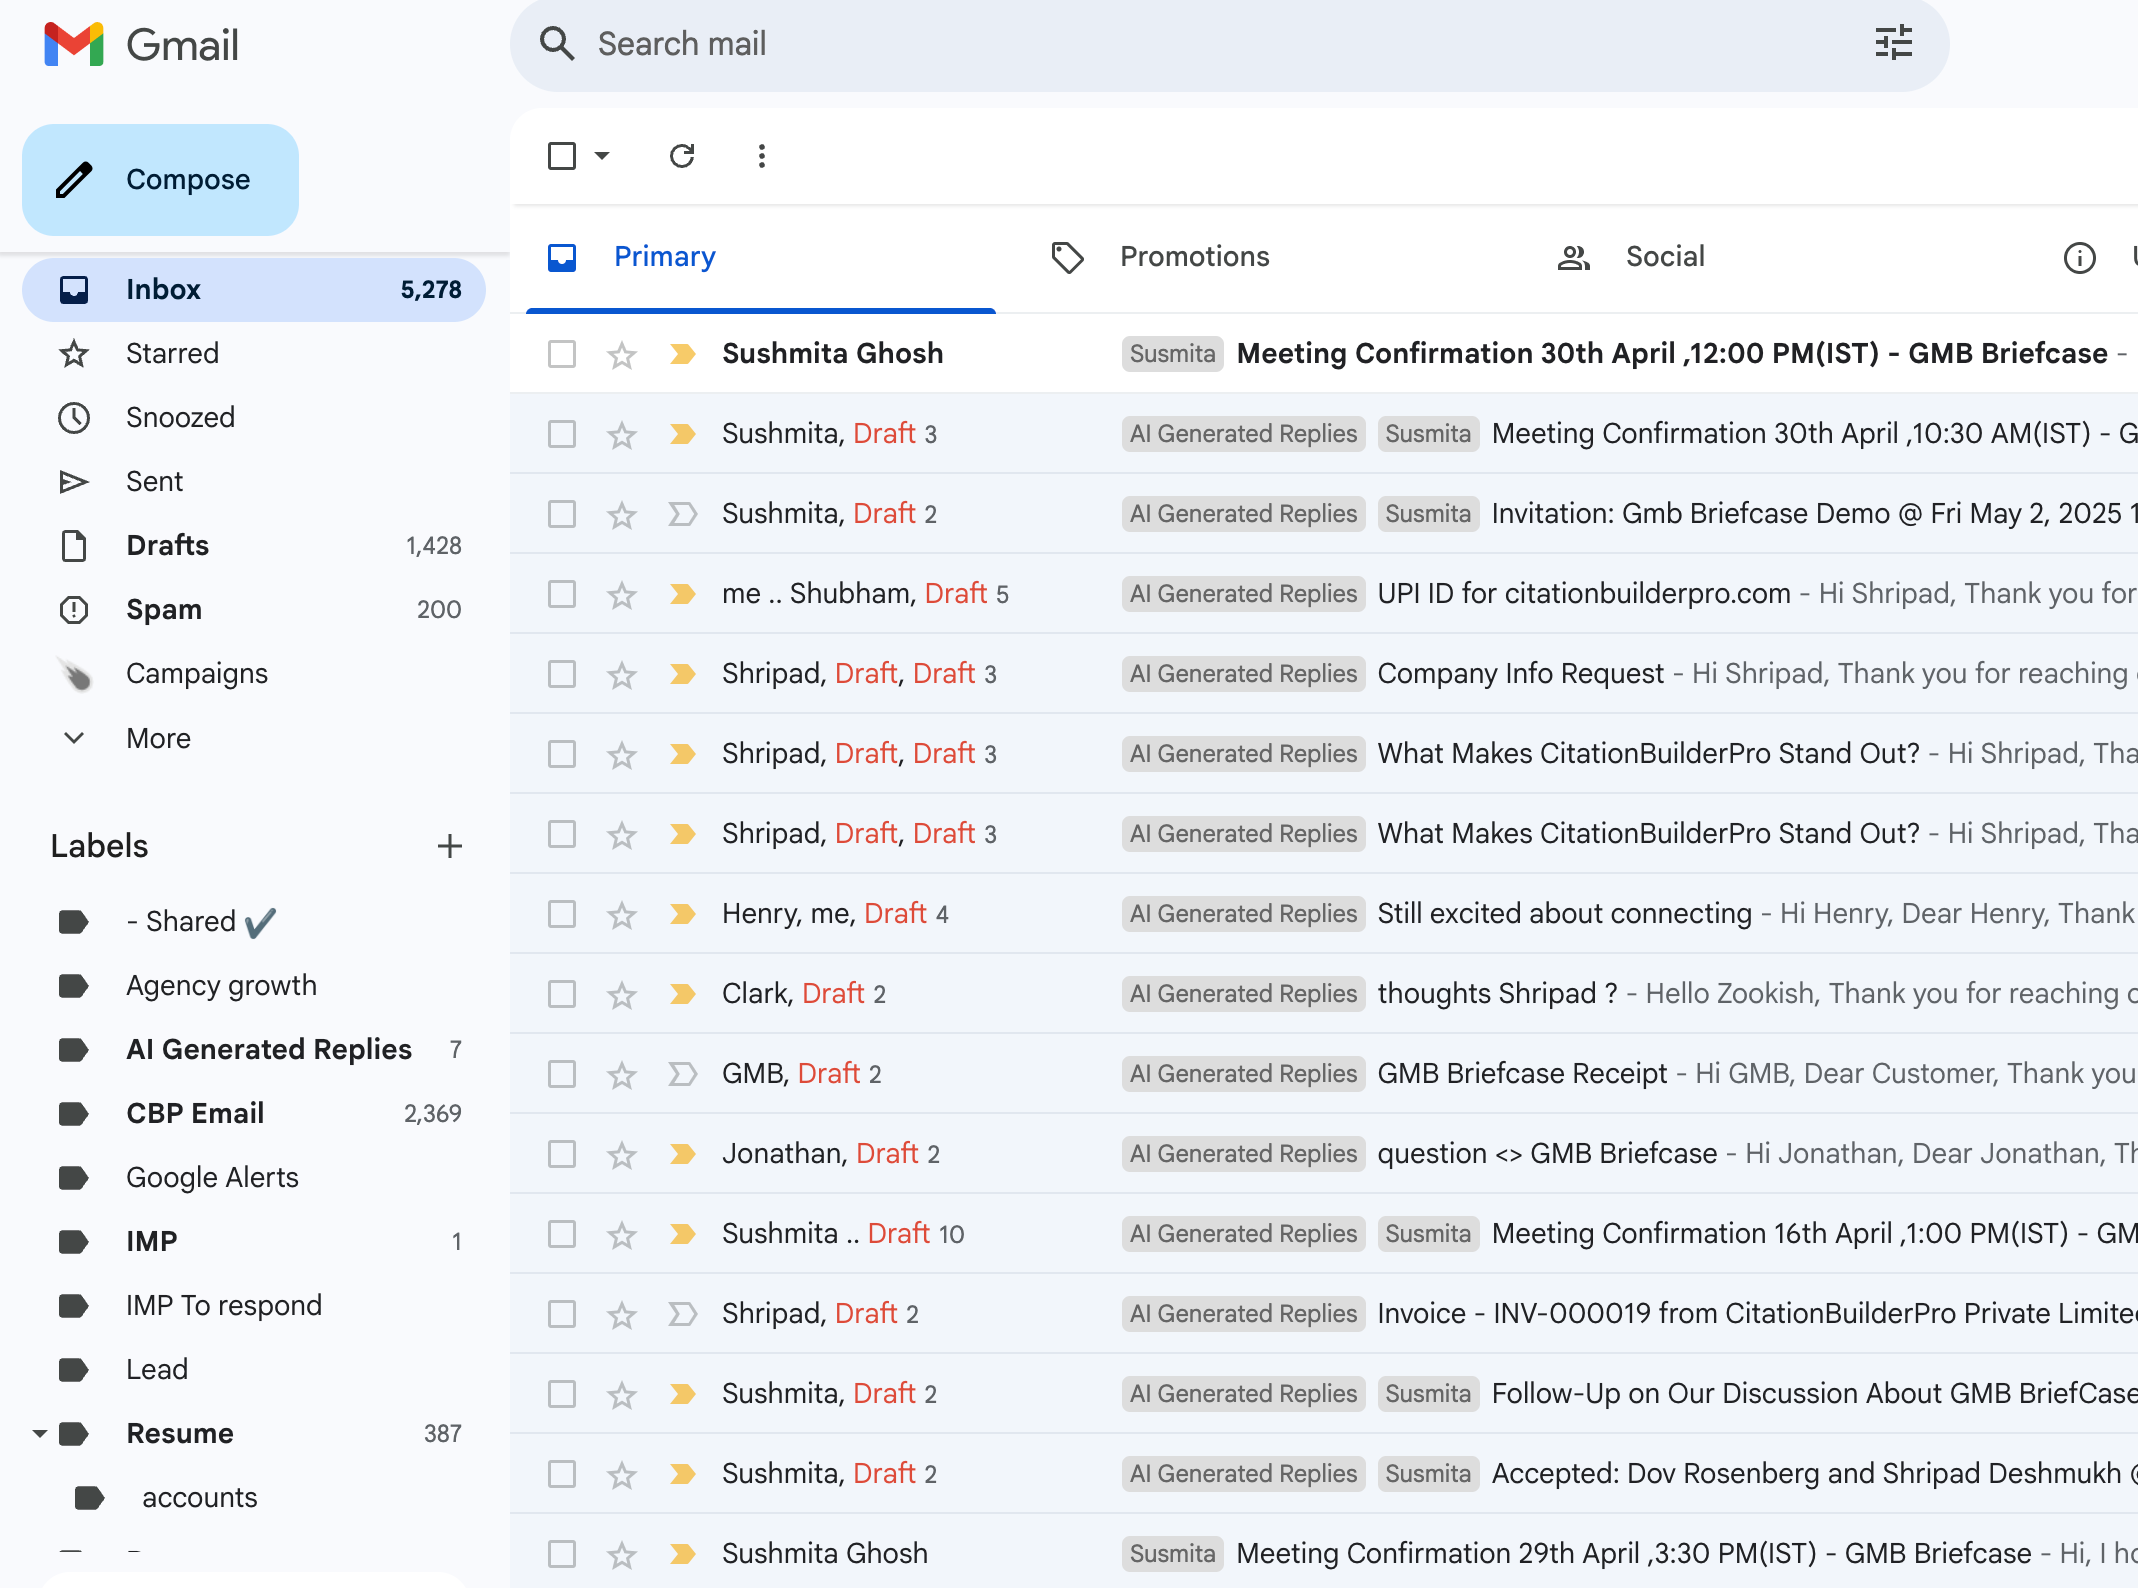Toggle importance marker on GMB Briefcase Receipt email

point(683,1074)
